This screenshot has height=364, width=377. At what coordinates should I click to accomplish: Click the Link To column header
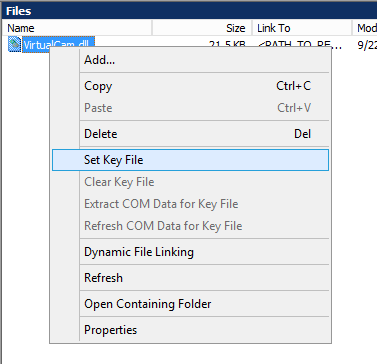(302, 28)
